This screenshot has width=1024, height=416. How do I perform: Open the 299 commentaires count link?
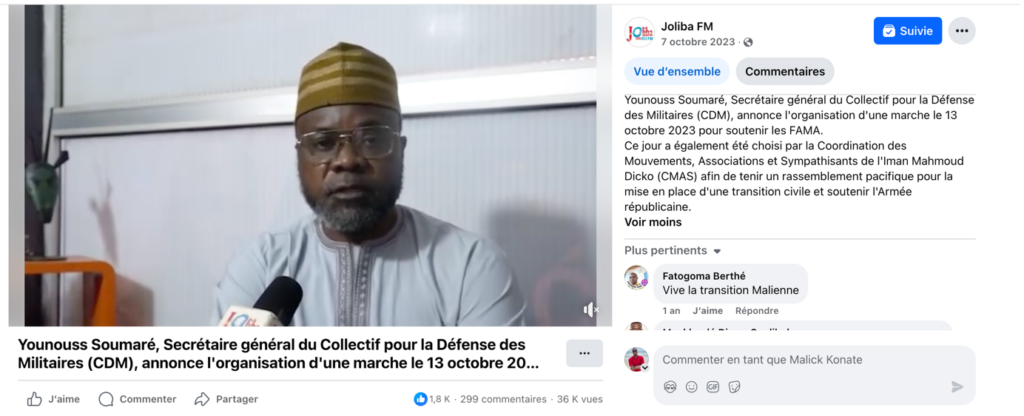pyautogui.click(x=503, y=399)
